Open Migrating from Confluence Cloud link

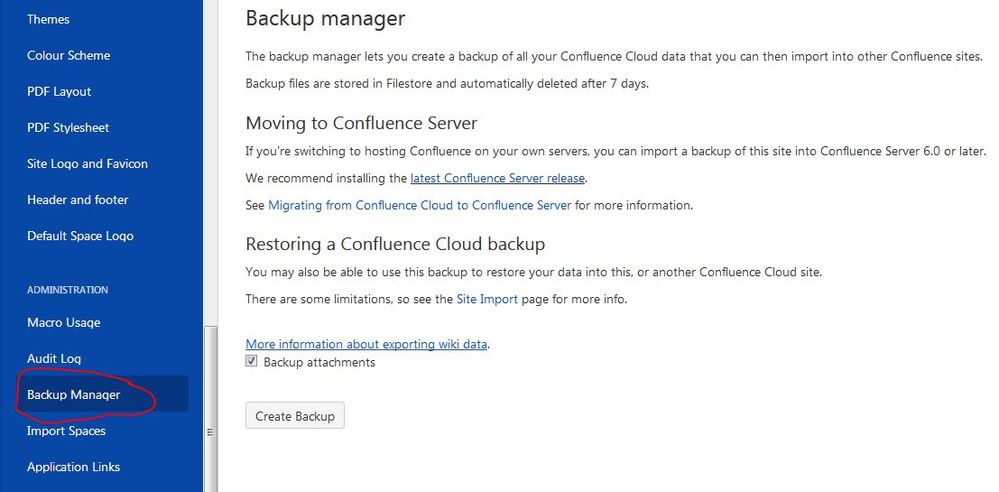pyautogui.click(x=420, y=205)
